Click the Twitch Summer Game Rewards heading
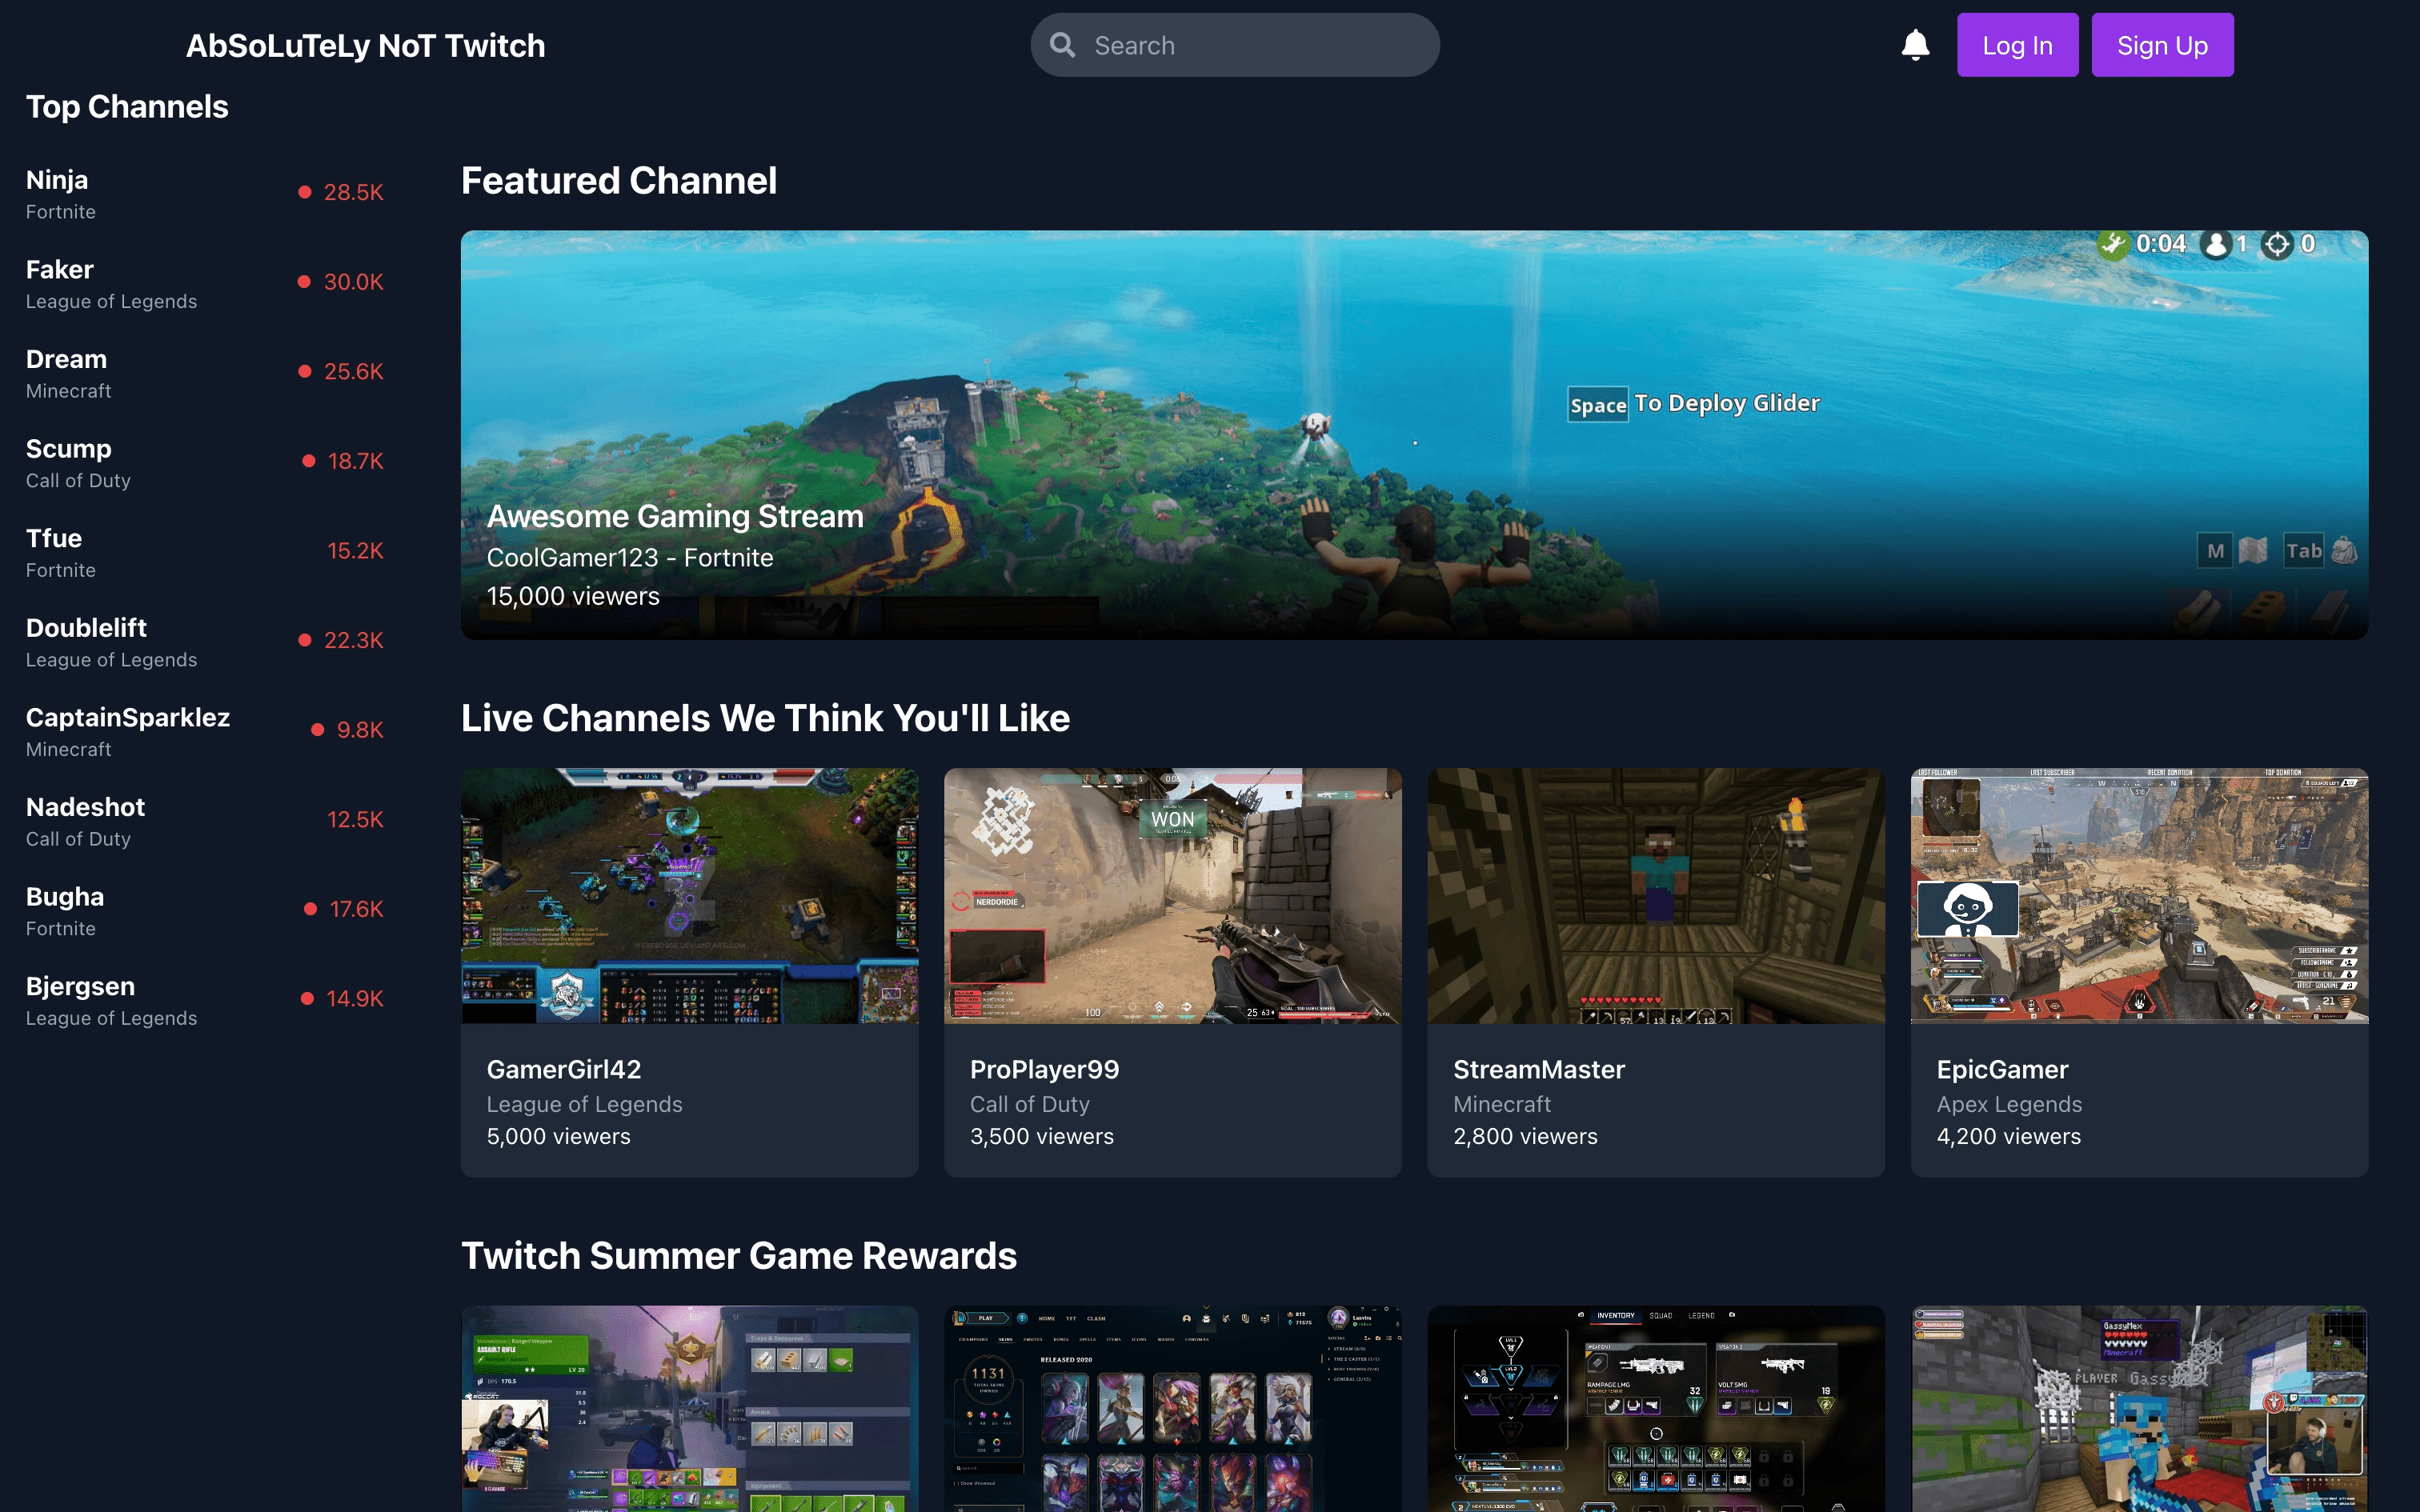The image size is (2420, 1512). (739, 1256)
